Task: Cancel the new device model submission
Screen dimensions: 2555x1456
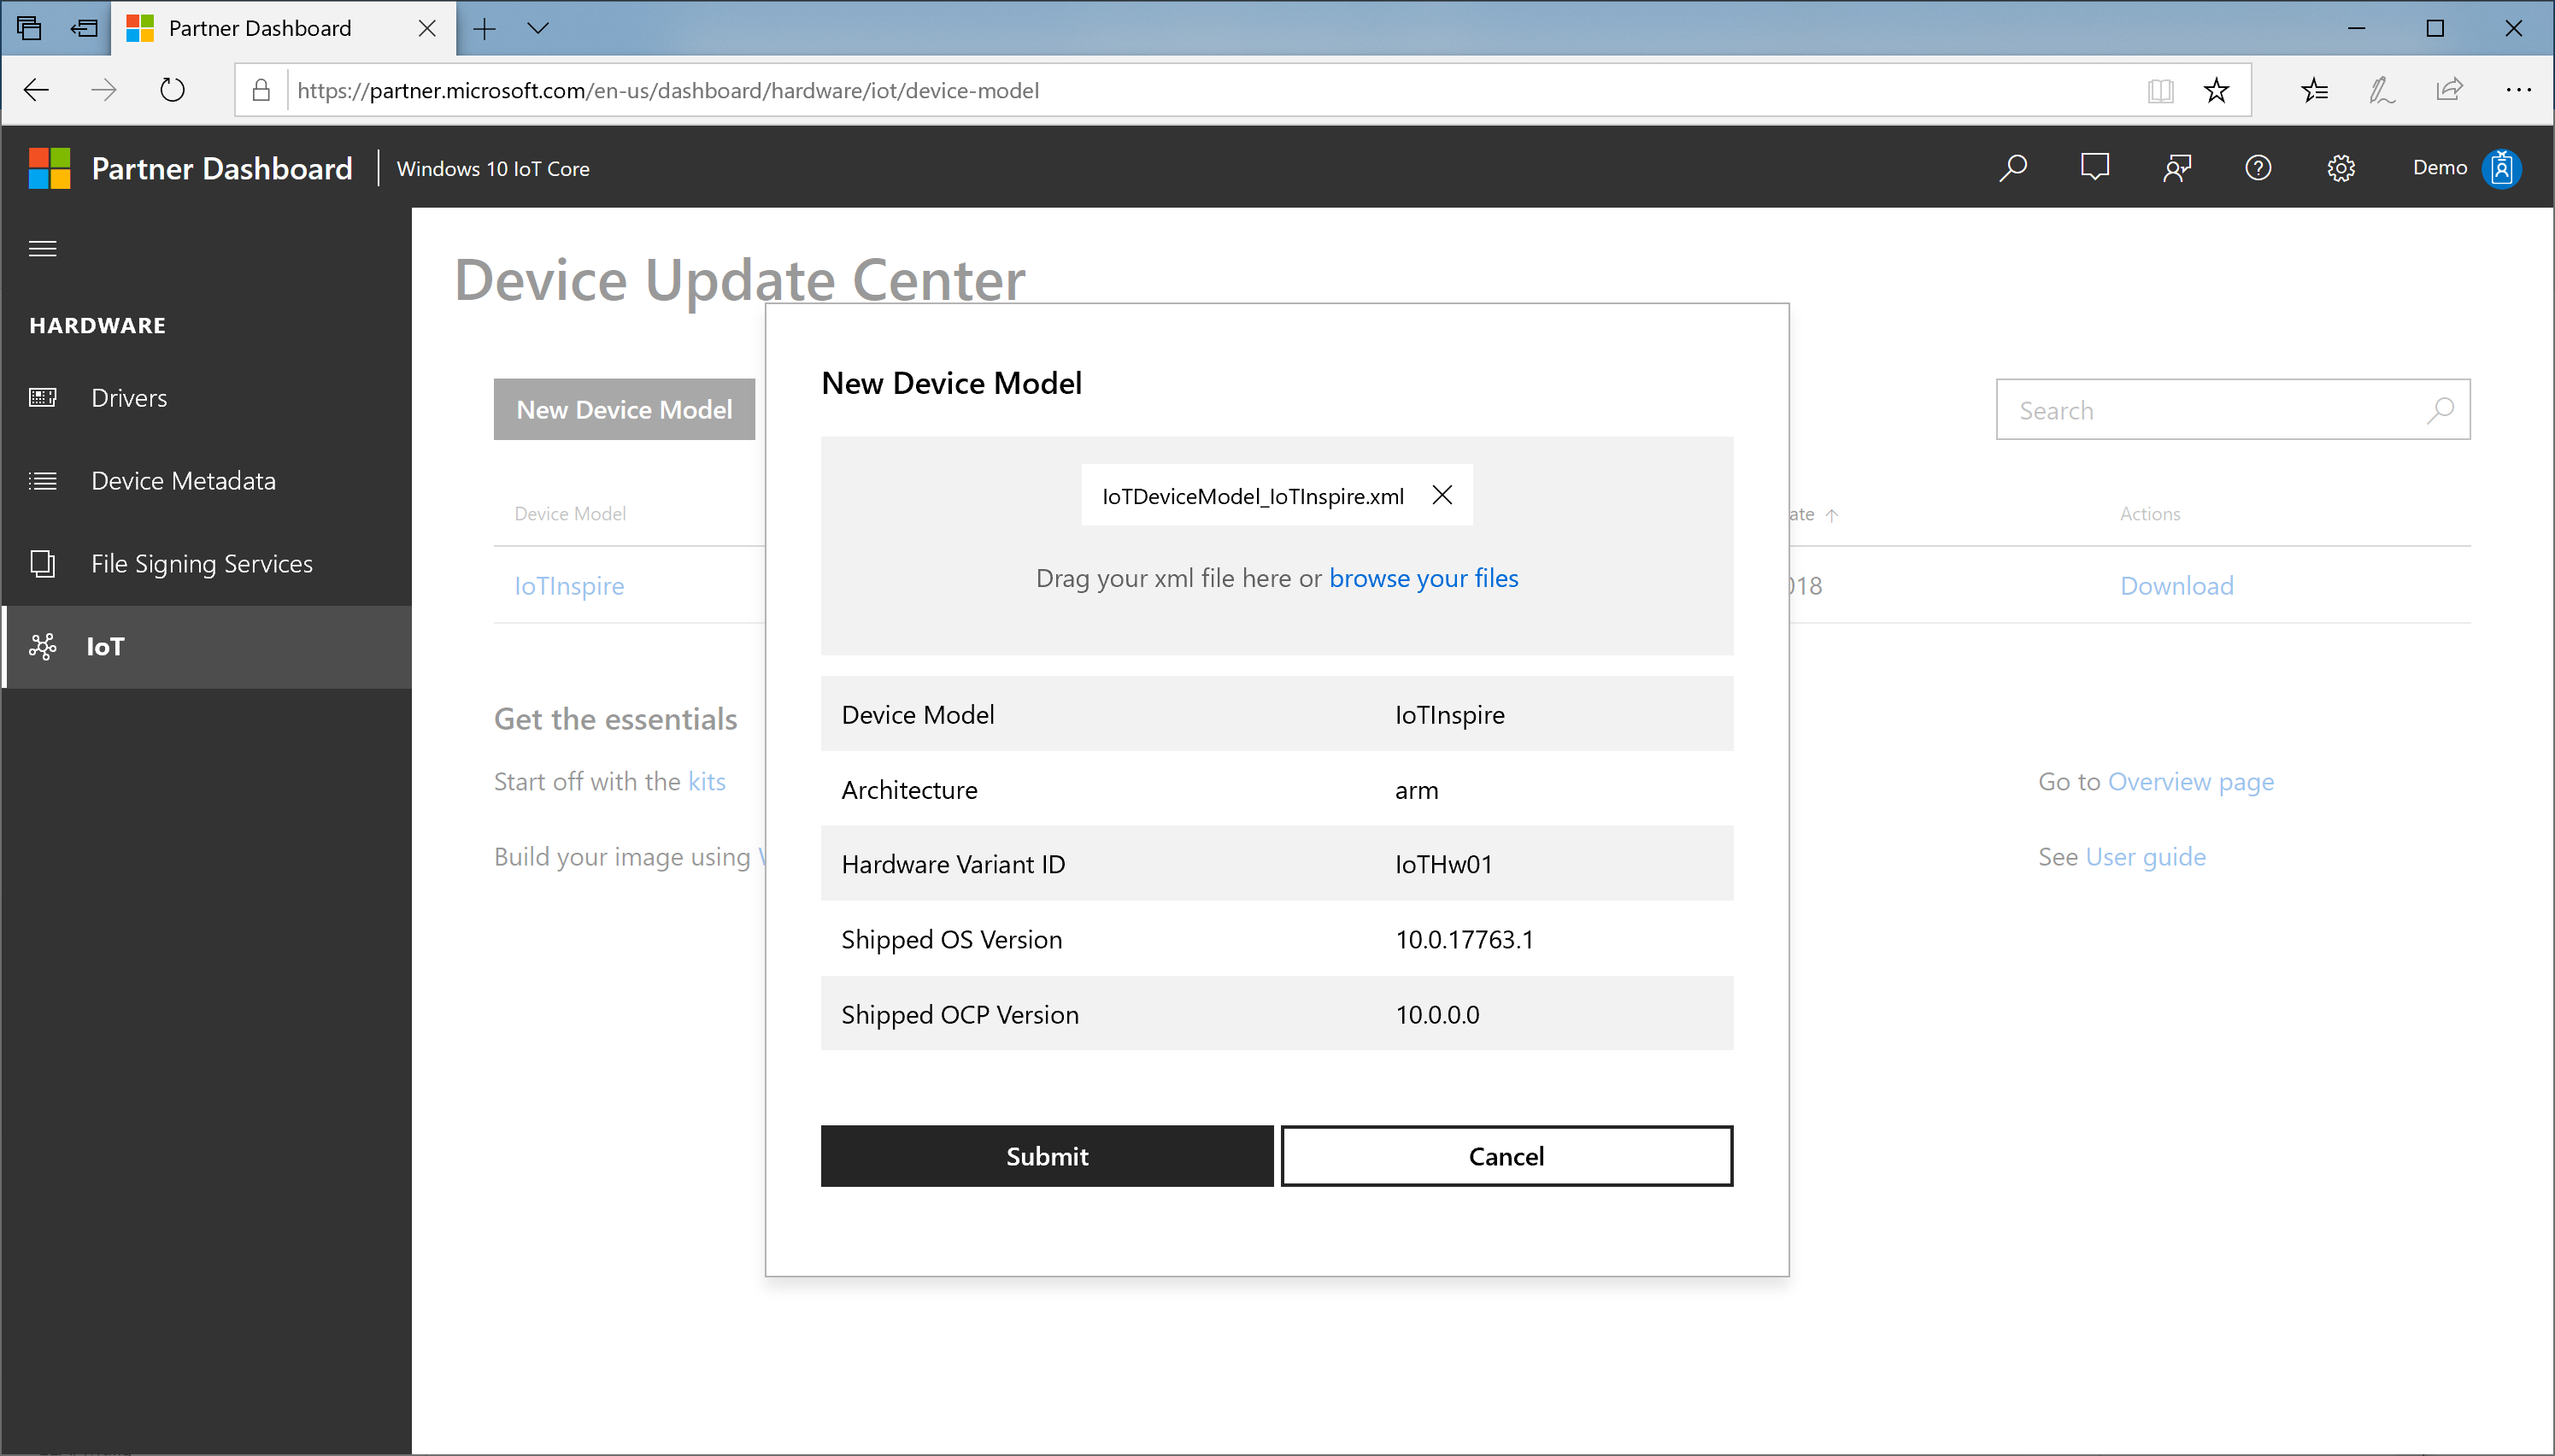Action: (1507, 1156)
